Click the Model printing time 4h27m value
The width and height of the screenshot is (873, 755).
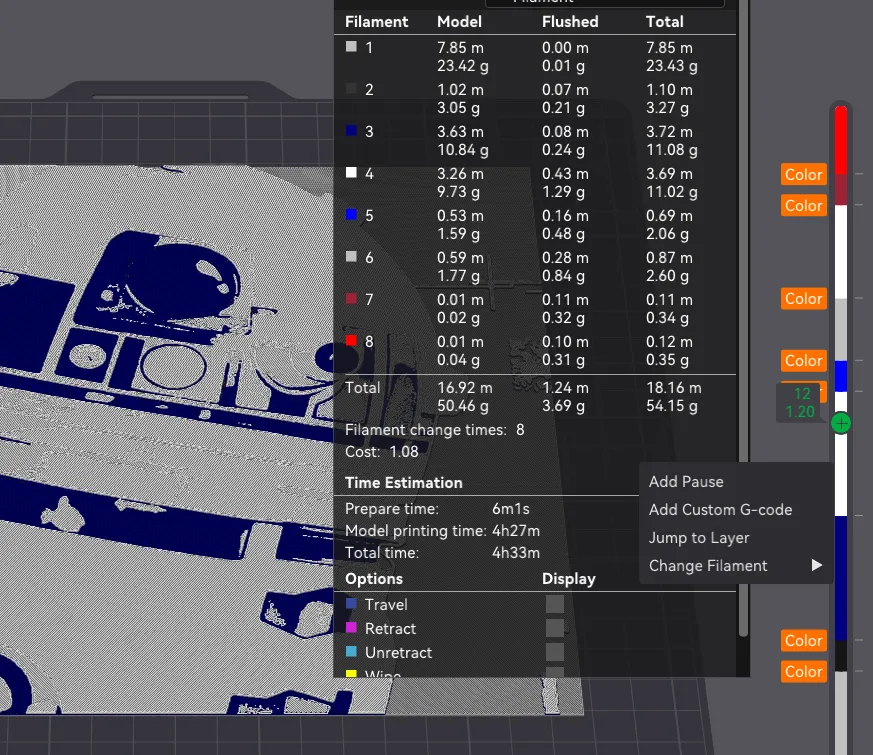pyautogui.click(x=516, y=531)
